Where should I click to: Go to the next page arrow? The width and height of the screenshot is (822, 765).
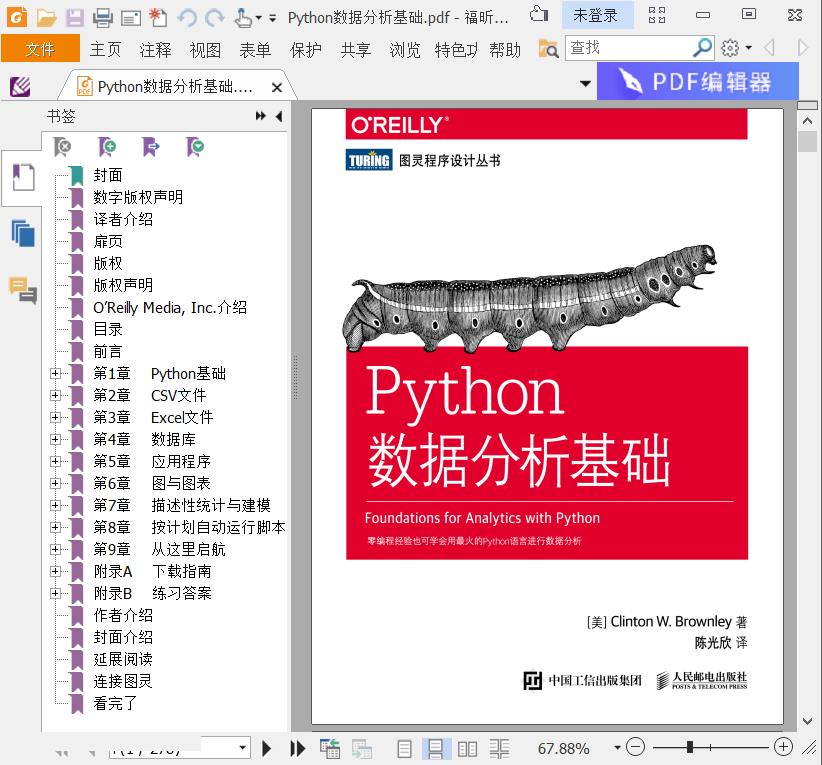pos(266,748)
